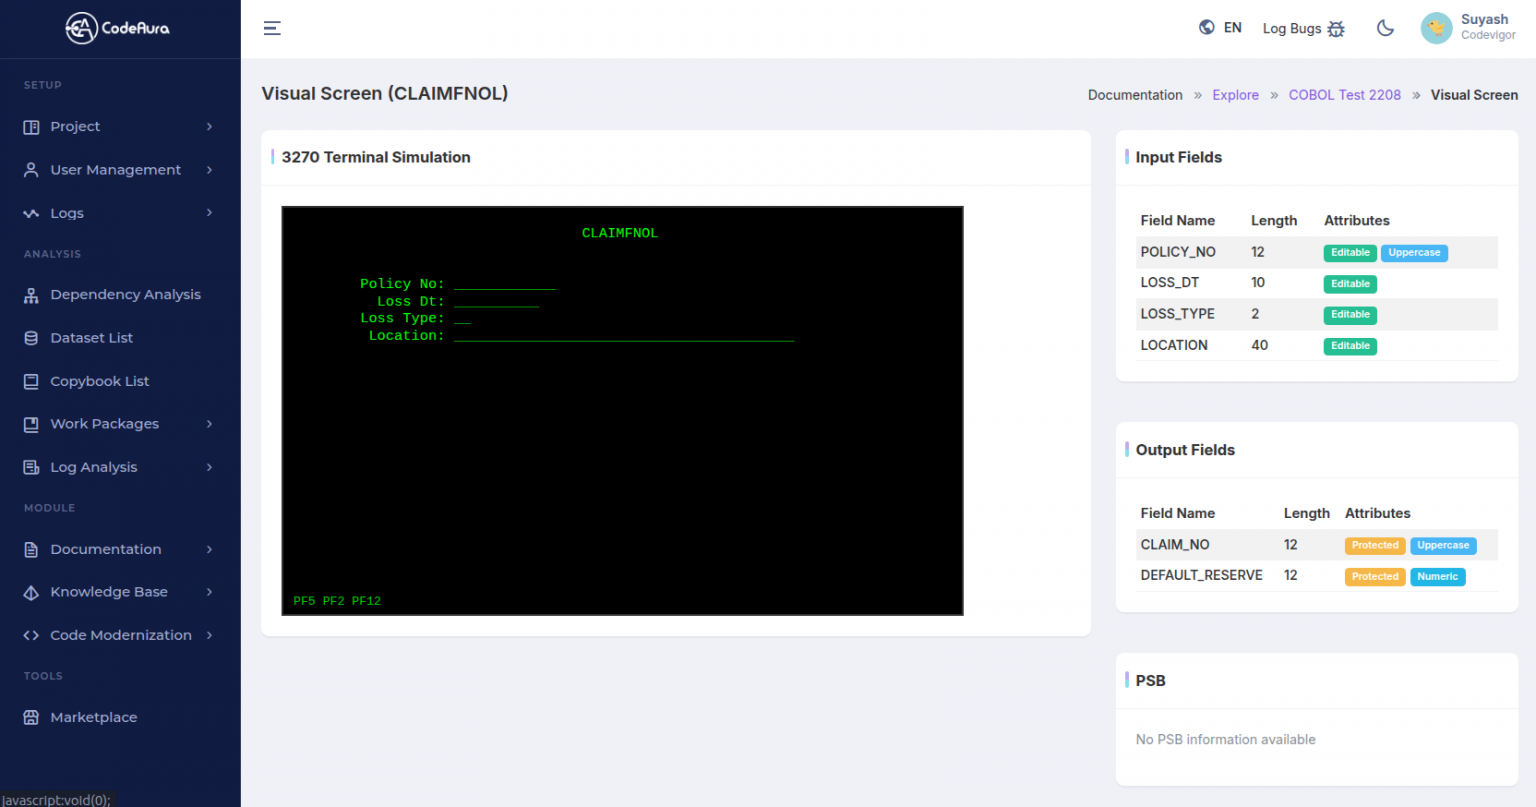
Task: Click the globe language icon
Action: pyautogui.click(x=1206, y=27)
